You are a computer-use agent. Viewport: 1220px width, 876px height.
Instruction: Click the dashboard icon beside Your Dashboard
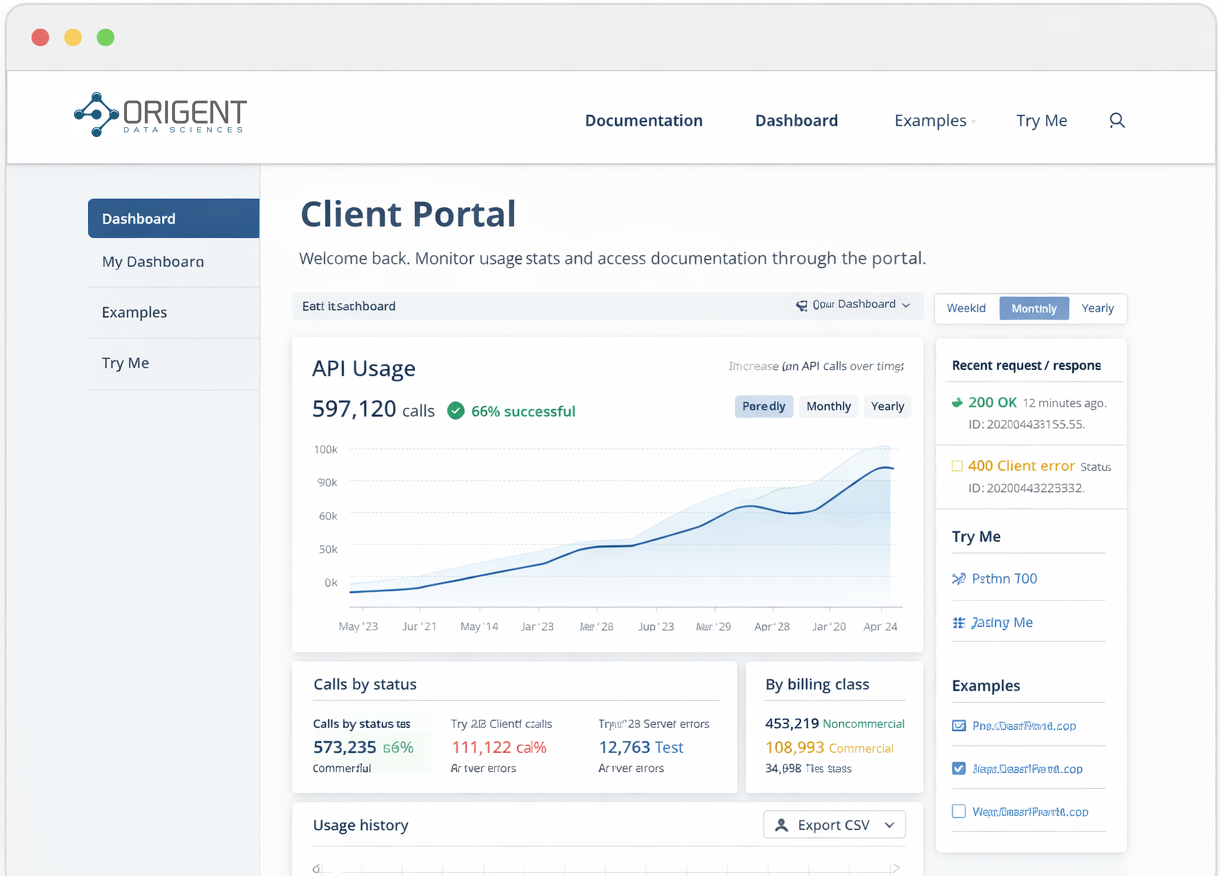(x=801, y=304)
